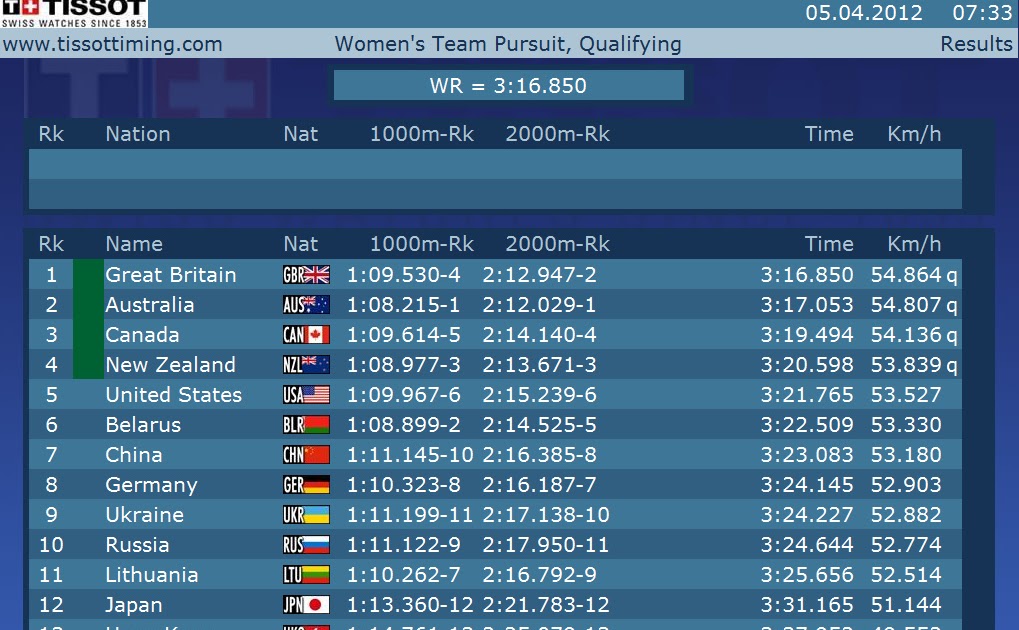Click the Ukraine team name

pos(144,515)
